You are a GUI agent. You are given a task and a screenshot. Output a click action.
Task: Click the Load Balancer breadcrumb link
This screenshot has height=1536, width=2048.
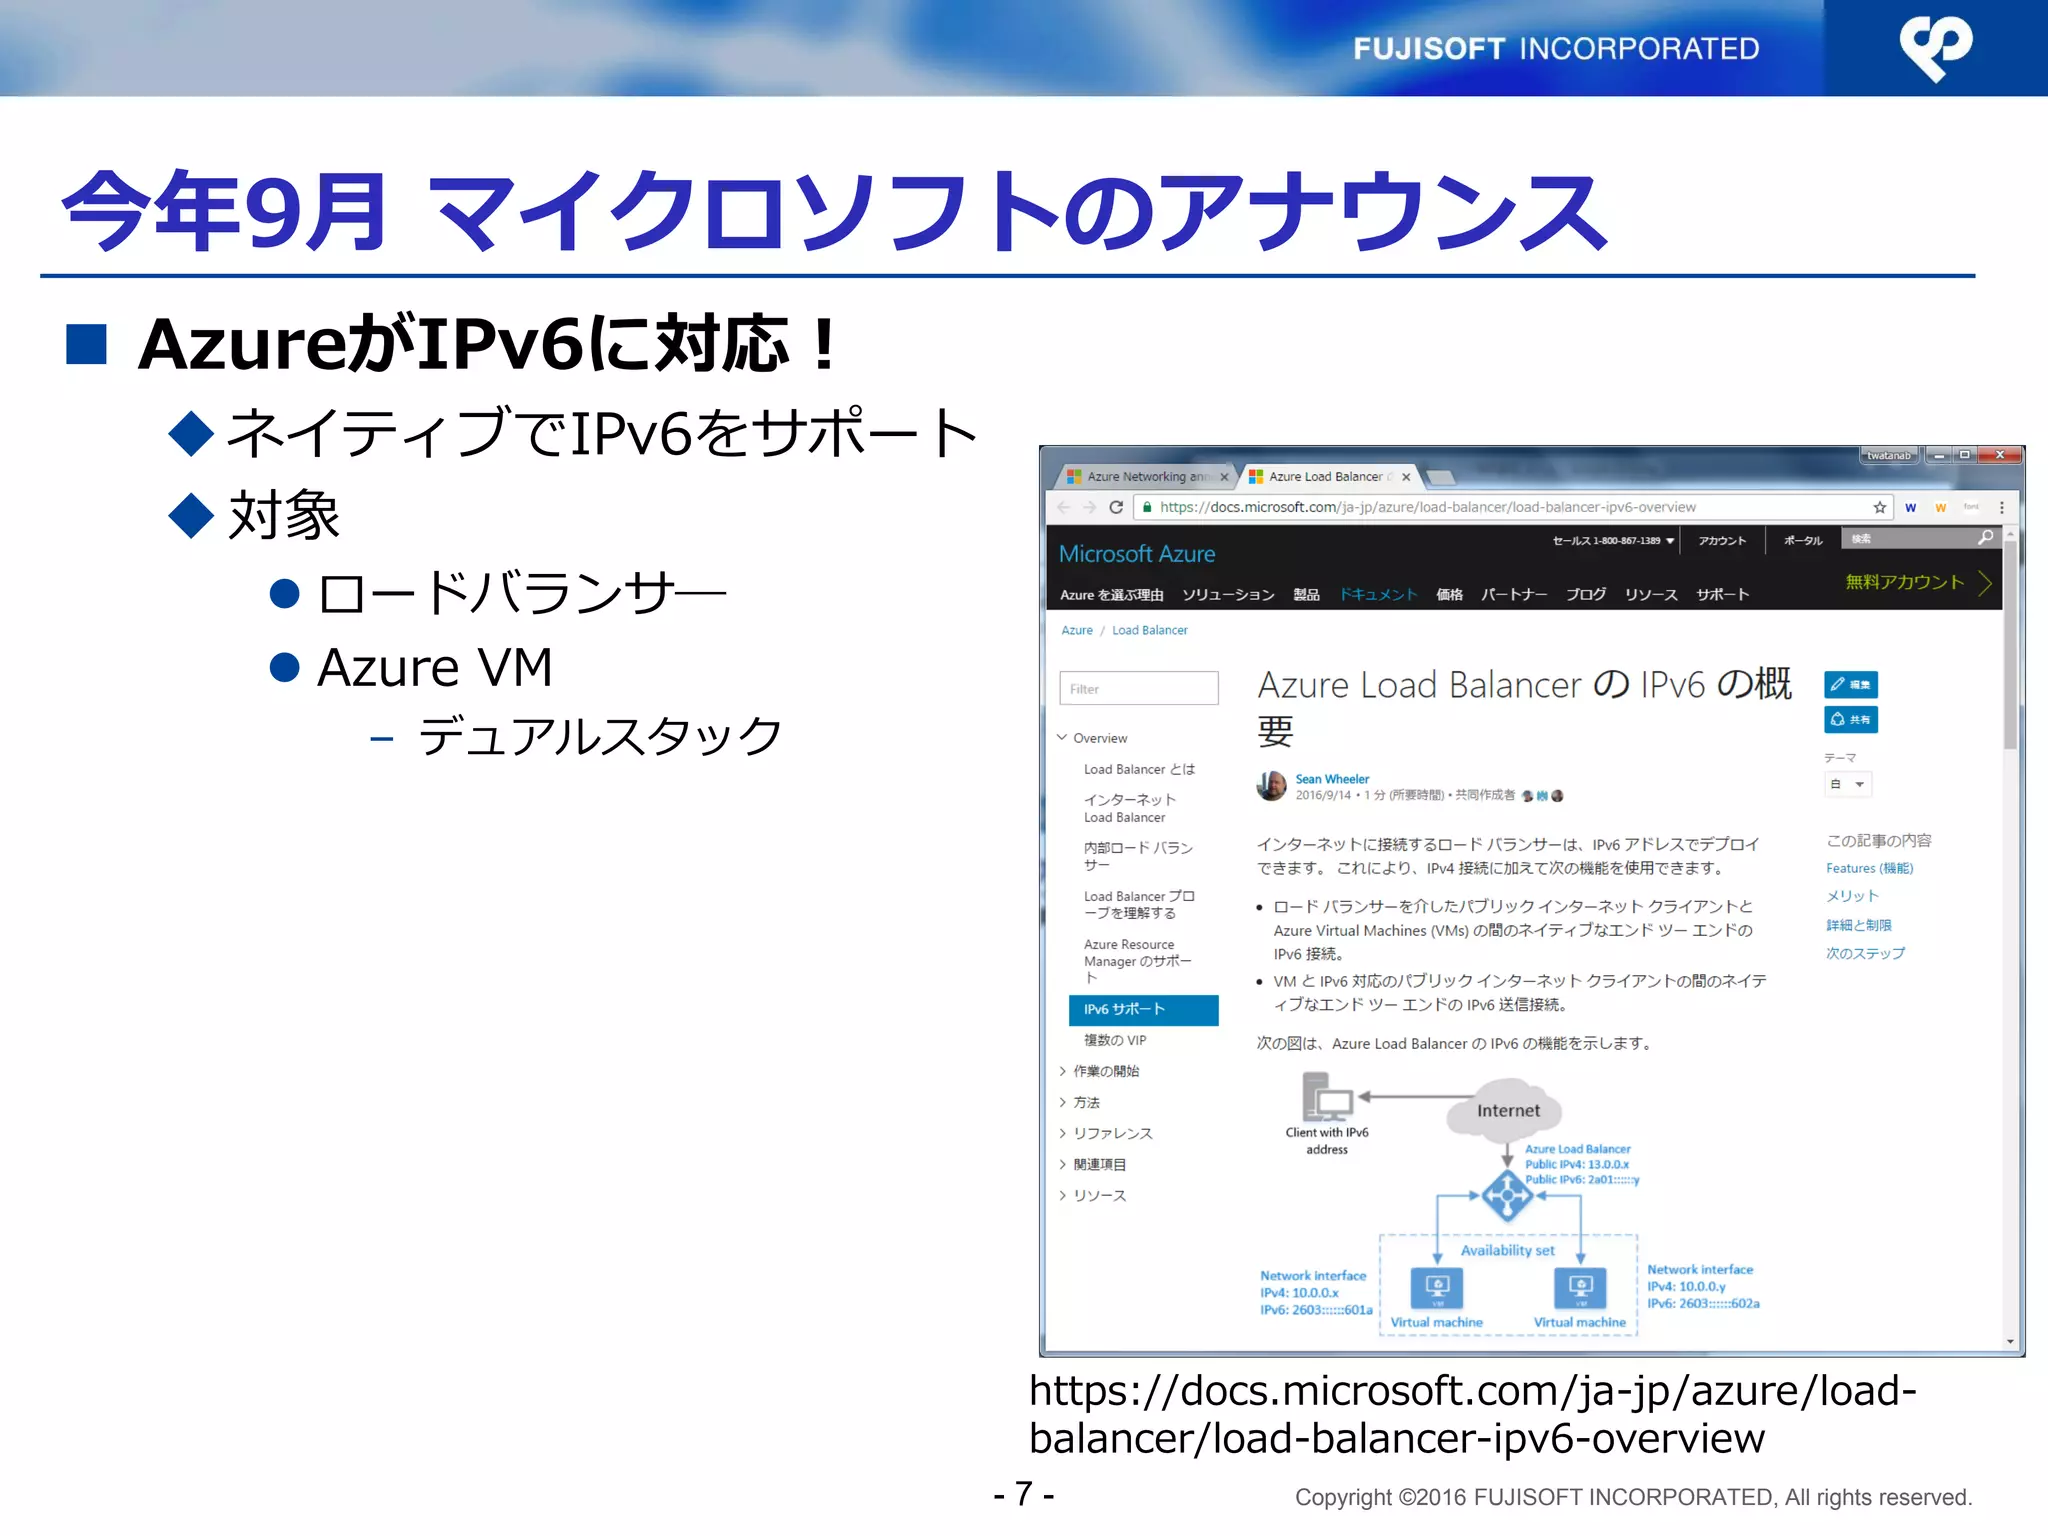pyautogui.click(x=1150, y=630)
